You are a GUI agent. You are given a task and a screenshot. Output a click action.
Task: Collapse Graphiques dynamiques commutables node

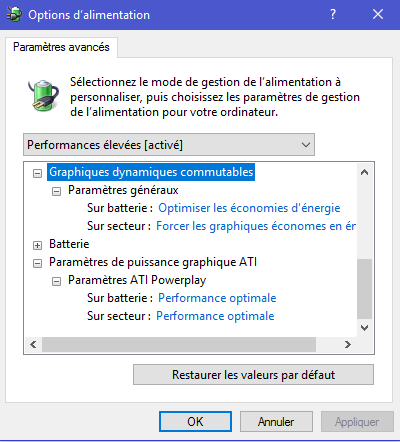[x=37, y=173]
